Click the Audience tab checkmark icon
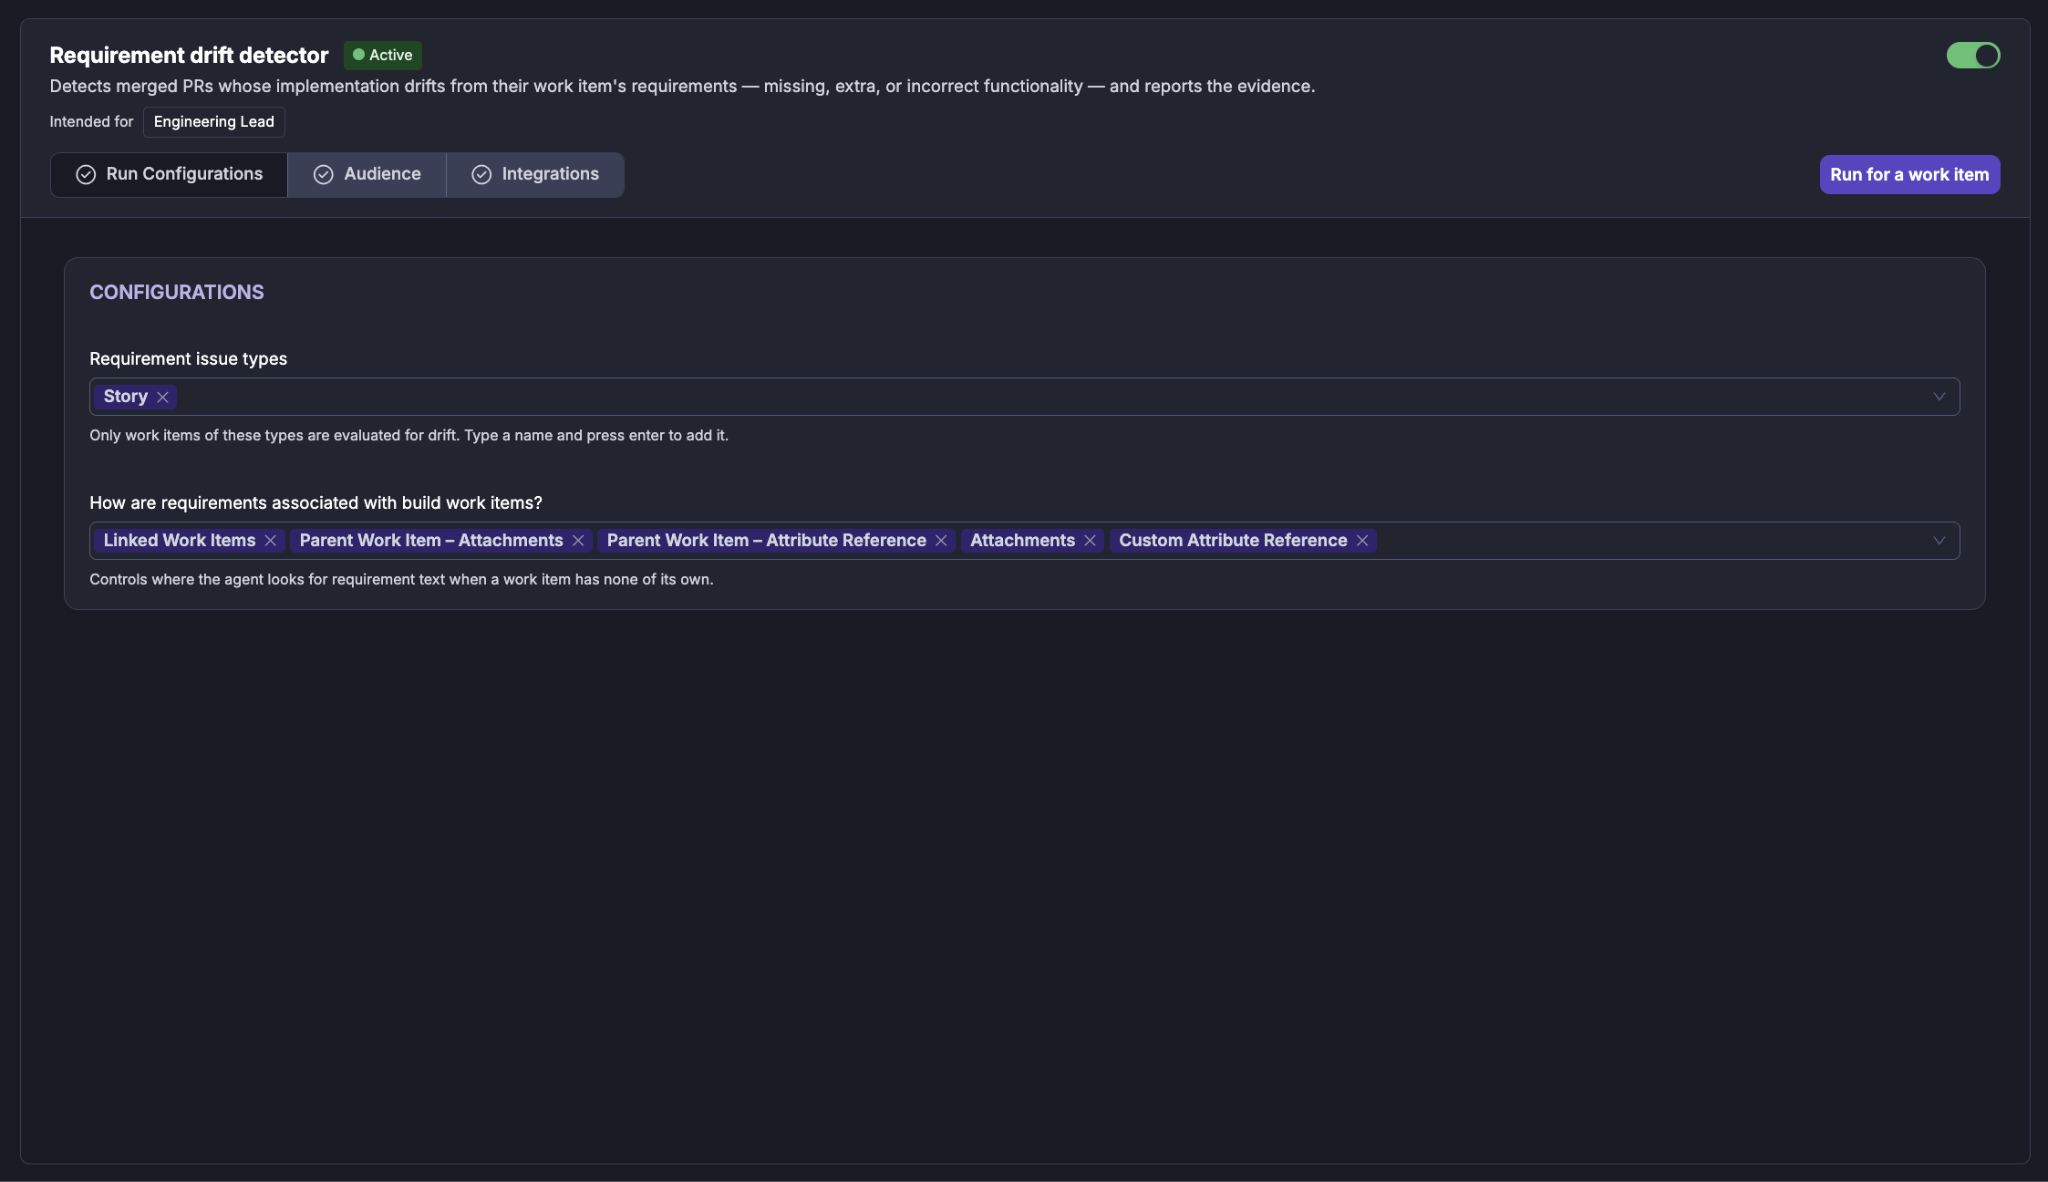The height and width of the screenshot is (1182, 2048). [x=323, y=175]
